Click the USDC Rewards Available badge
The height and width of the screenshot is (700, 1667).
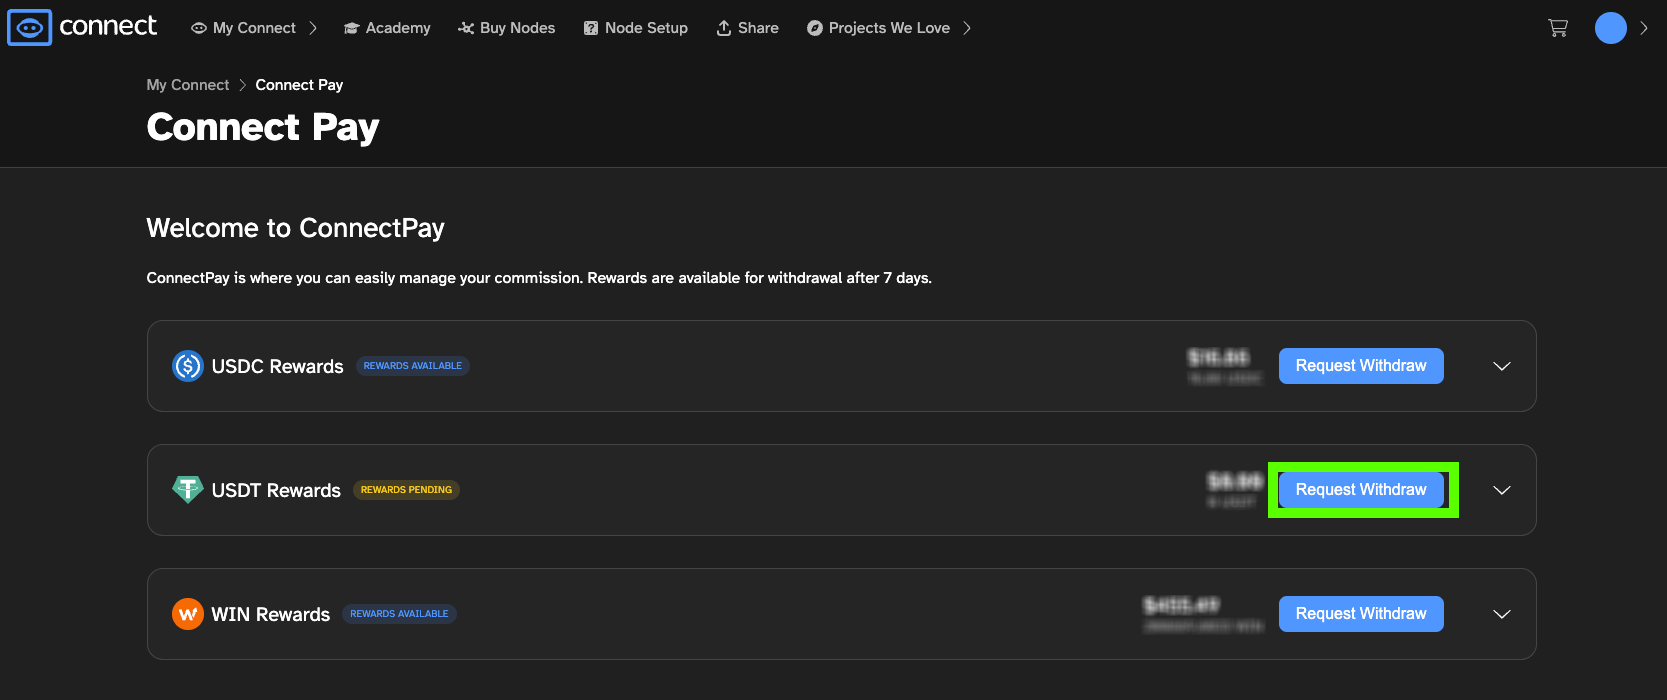coord(413,366)
